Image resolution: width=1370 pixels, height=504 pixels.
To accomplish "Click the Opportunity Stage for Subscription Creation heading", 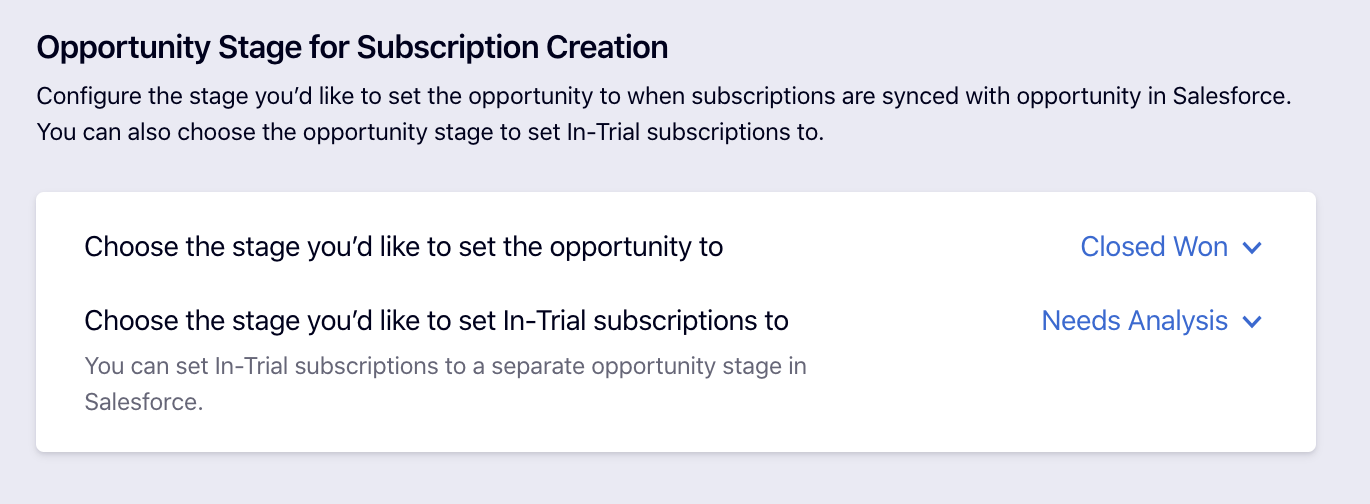I will click(352, 47).
